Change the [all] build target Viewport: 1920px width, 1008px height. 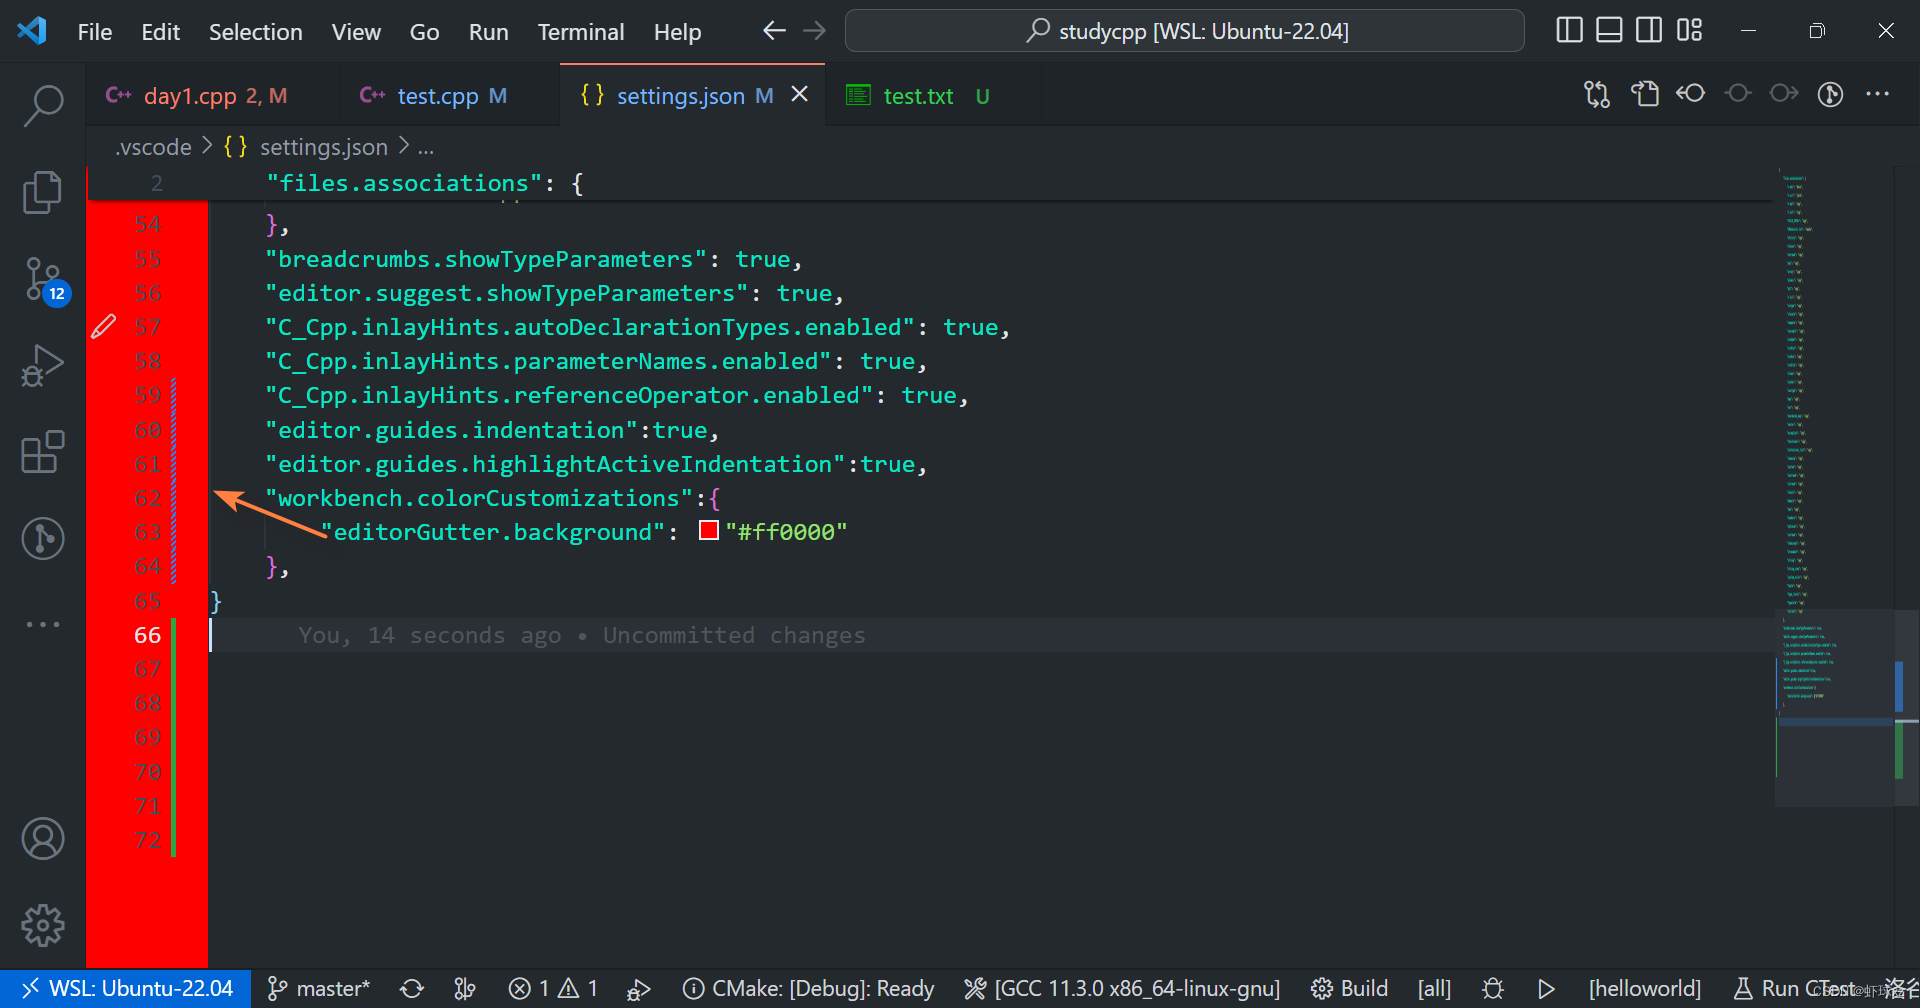click(x=1434, y=989)
